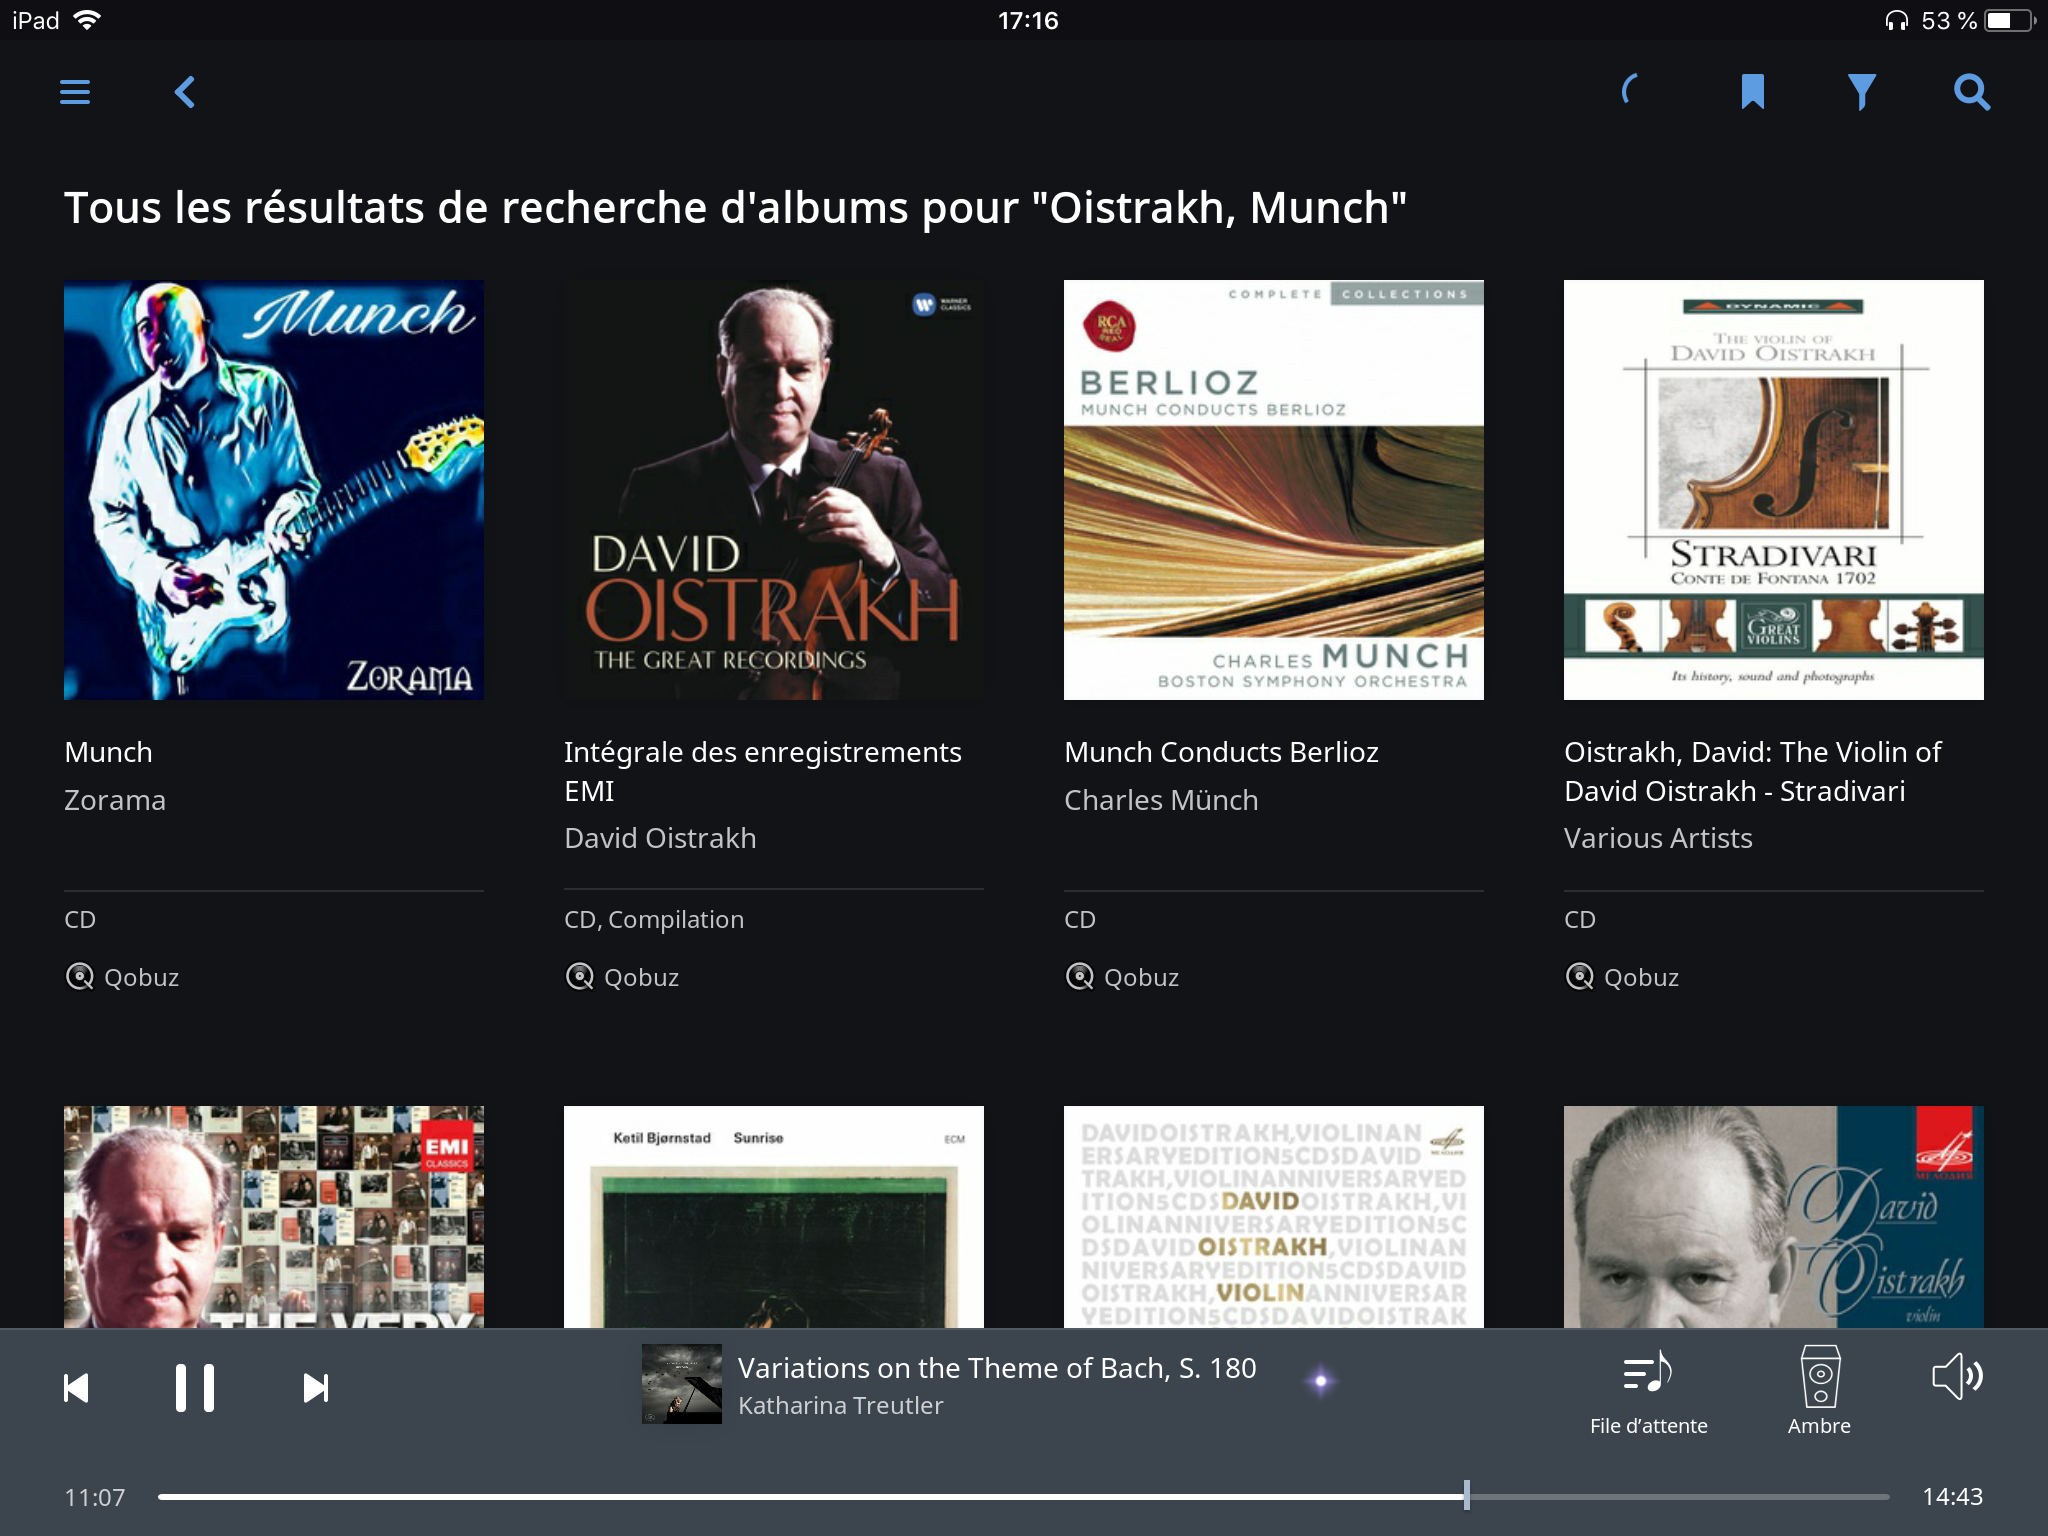Open the EMI Classics album cover in second row
This screenshot has height=1536, width=2048.
[274, 1217]
